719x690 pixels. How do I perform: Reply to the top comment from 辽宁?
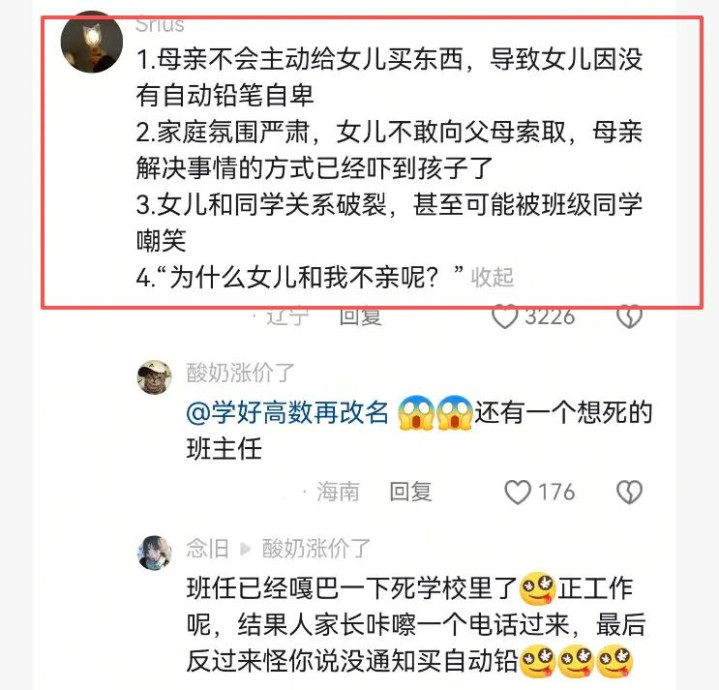(360, 317)
